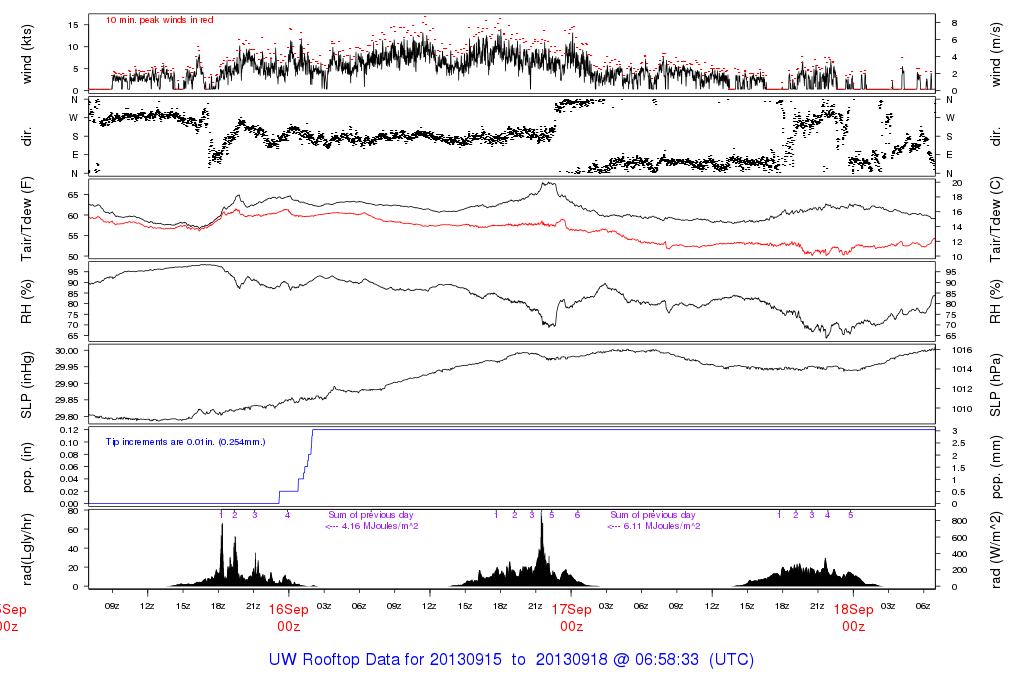Click the '55' tick on the Tair/Tdew F axis
Image resolution: width=1024 pixels, height=700 pixels.
[72, 236]
